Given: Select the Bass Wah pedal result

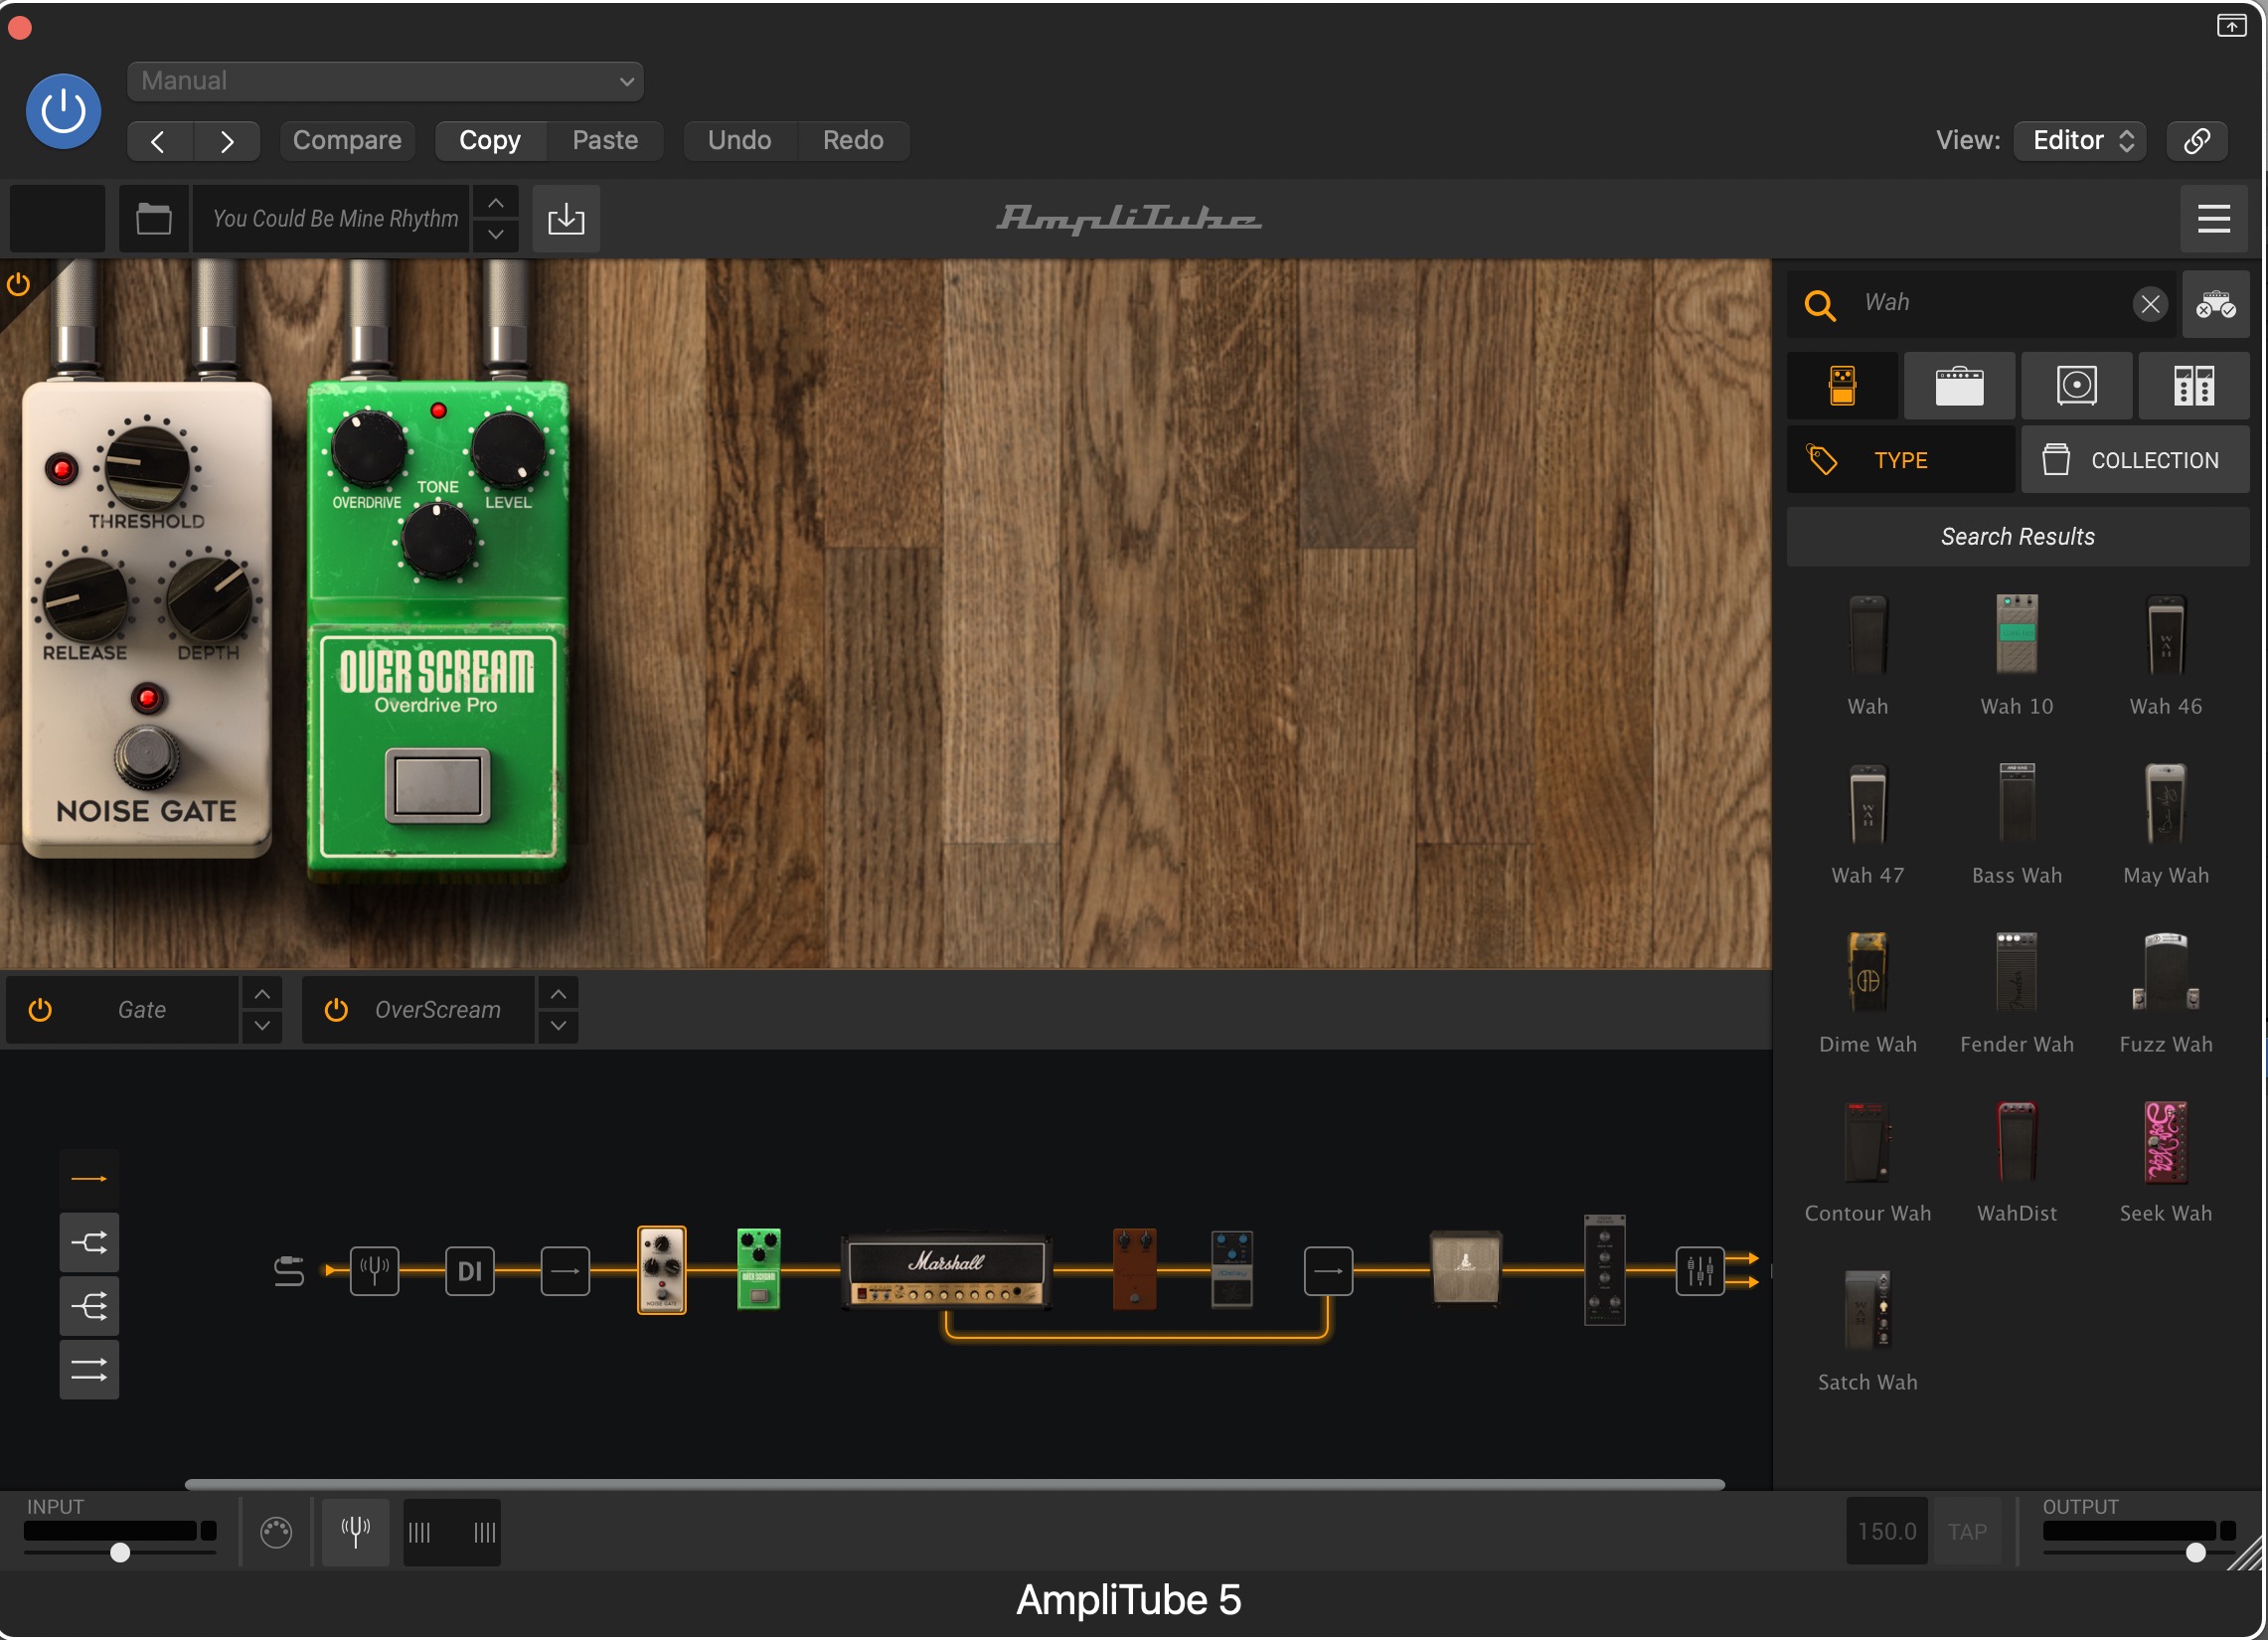Looking at the screenshot, I should [x=2017, y=824].
